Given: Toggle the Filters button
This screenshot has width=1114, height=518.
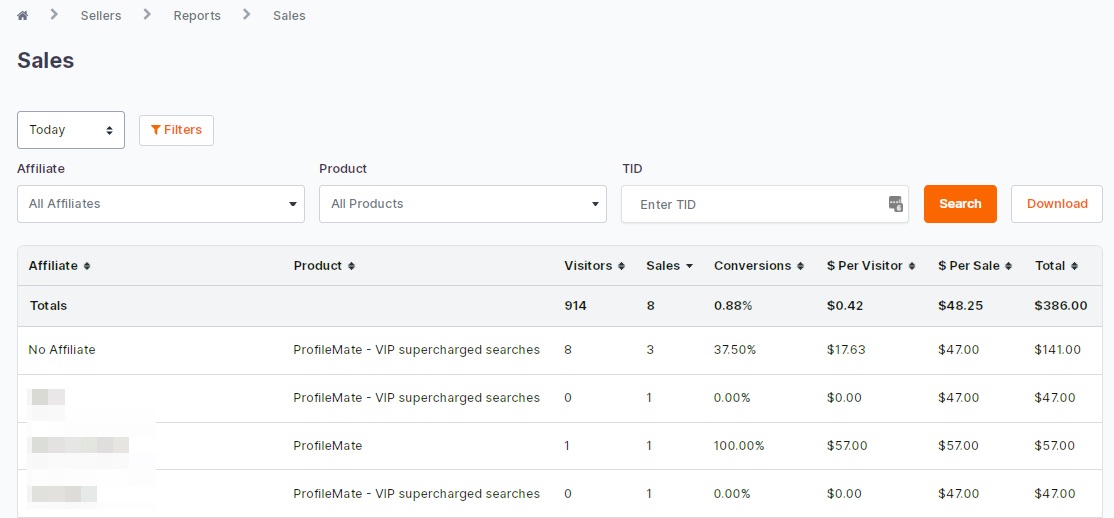Looking at the screenshot, I should tap(176, 130).
